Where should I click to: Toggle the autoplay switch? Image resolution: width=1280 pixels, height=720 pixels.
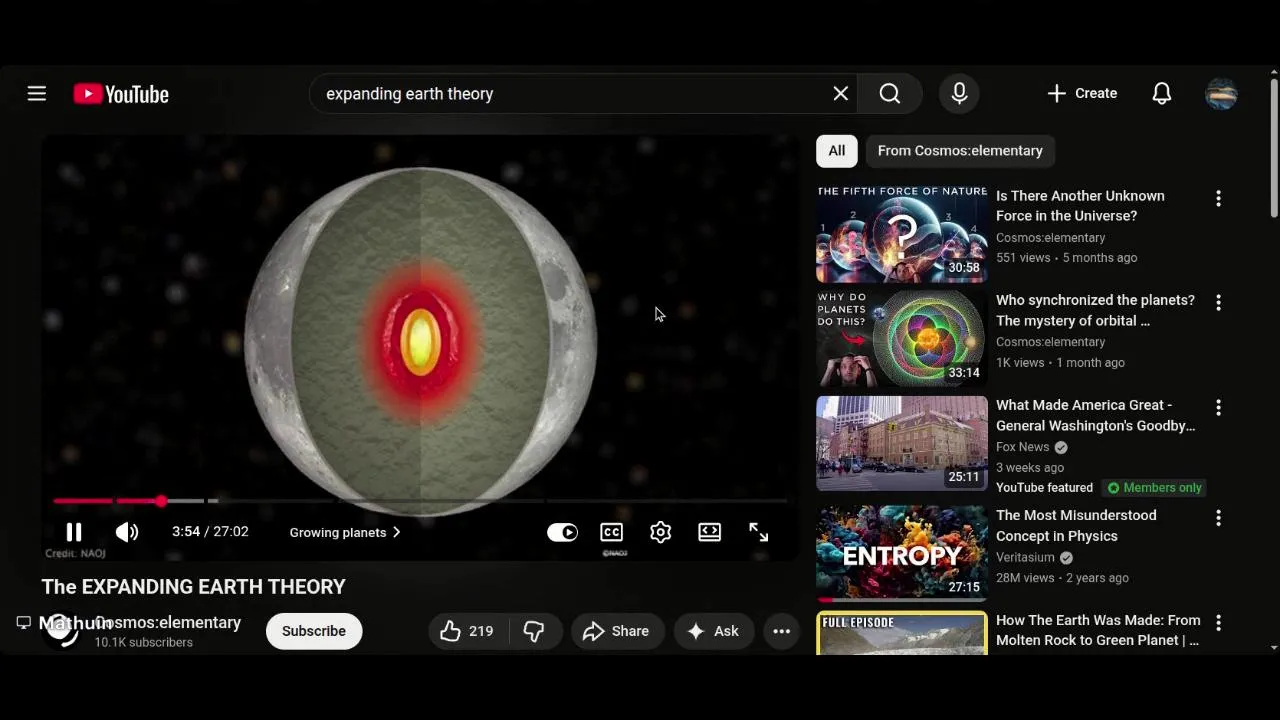pyautogui.click(x=562, y=532)
